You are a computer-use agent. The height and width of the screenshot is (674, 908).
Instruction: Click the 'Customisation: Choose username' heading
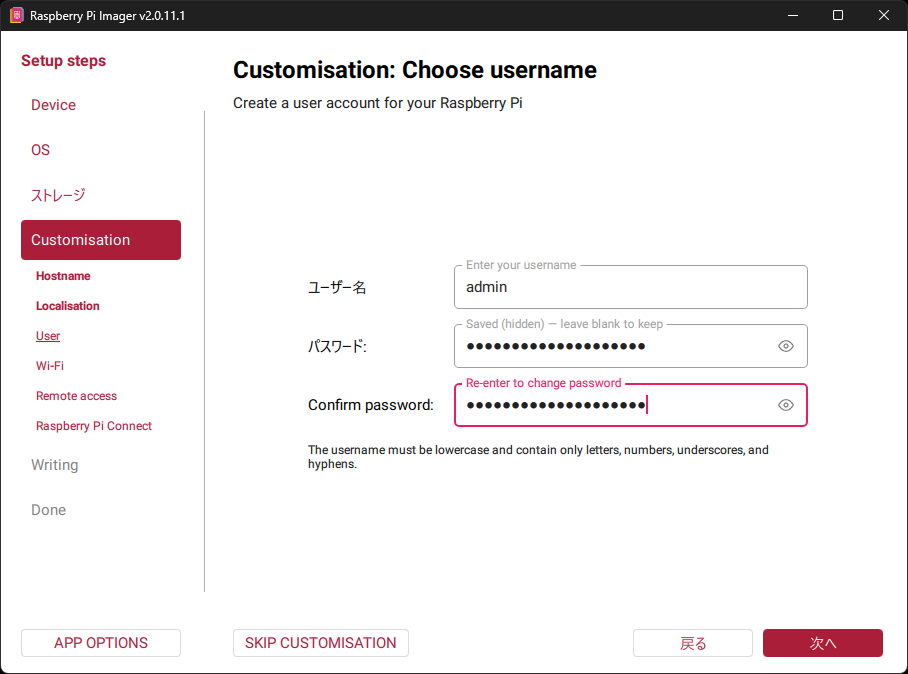coord(415,70)
